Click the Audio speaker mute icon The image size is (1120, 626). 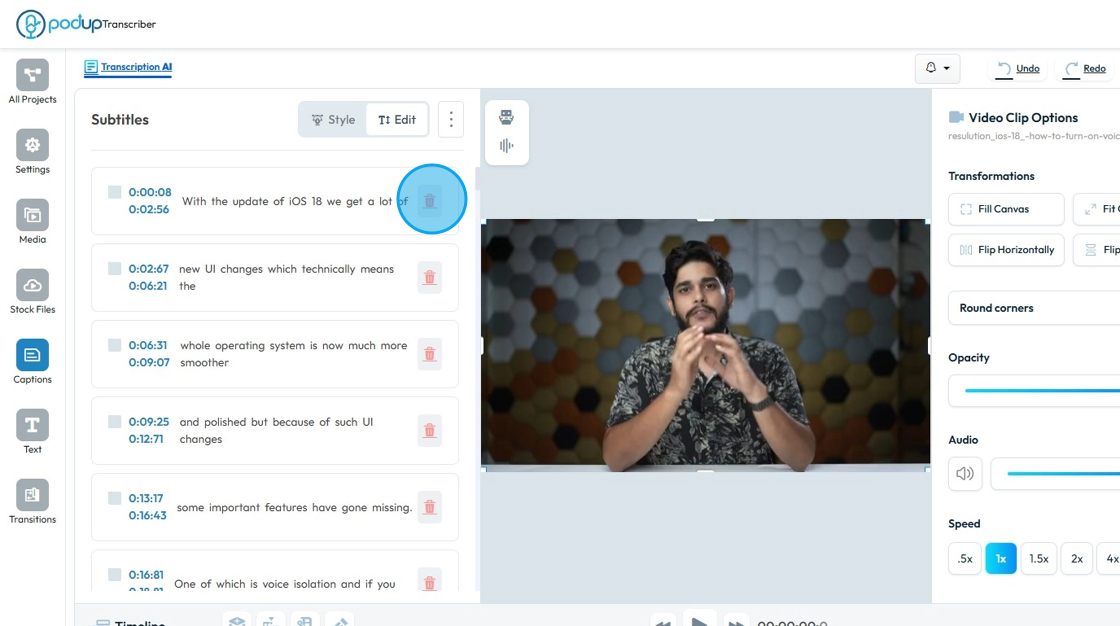tap(965, 473)
